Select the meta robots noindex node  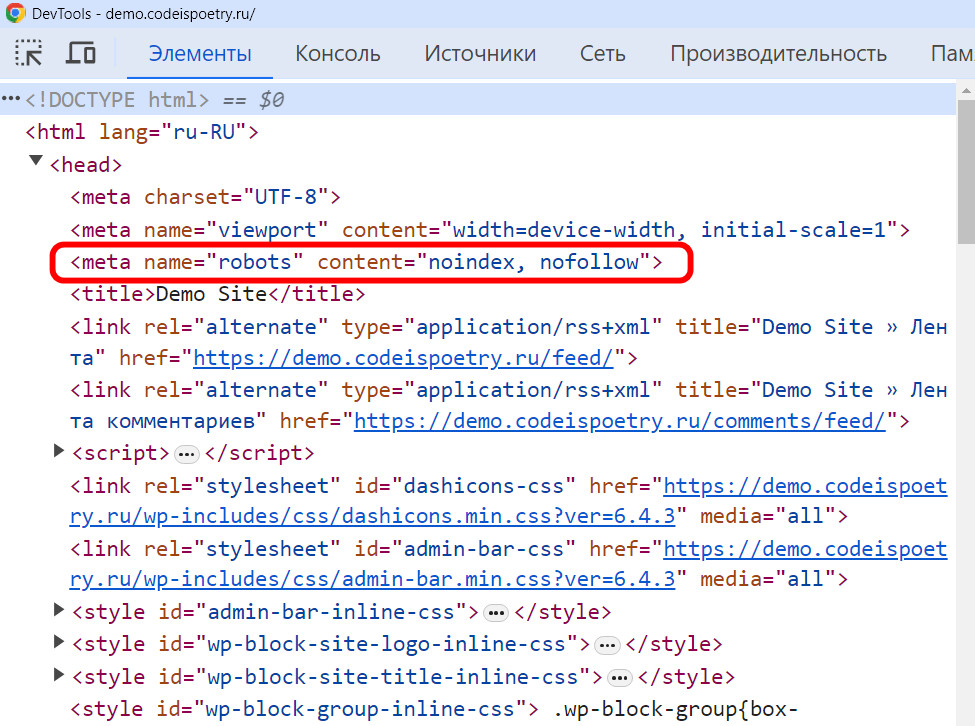click(366, 262)
